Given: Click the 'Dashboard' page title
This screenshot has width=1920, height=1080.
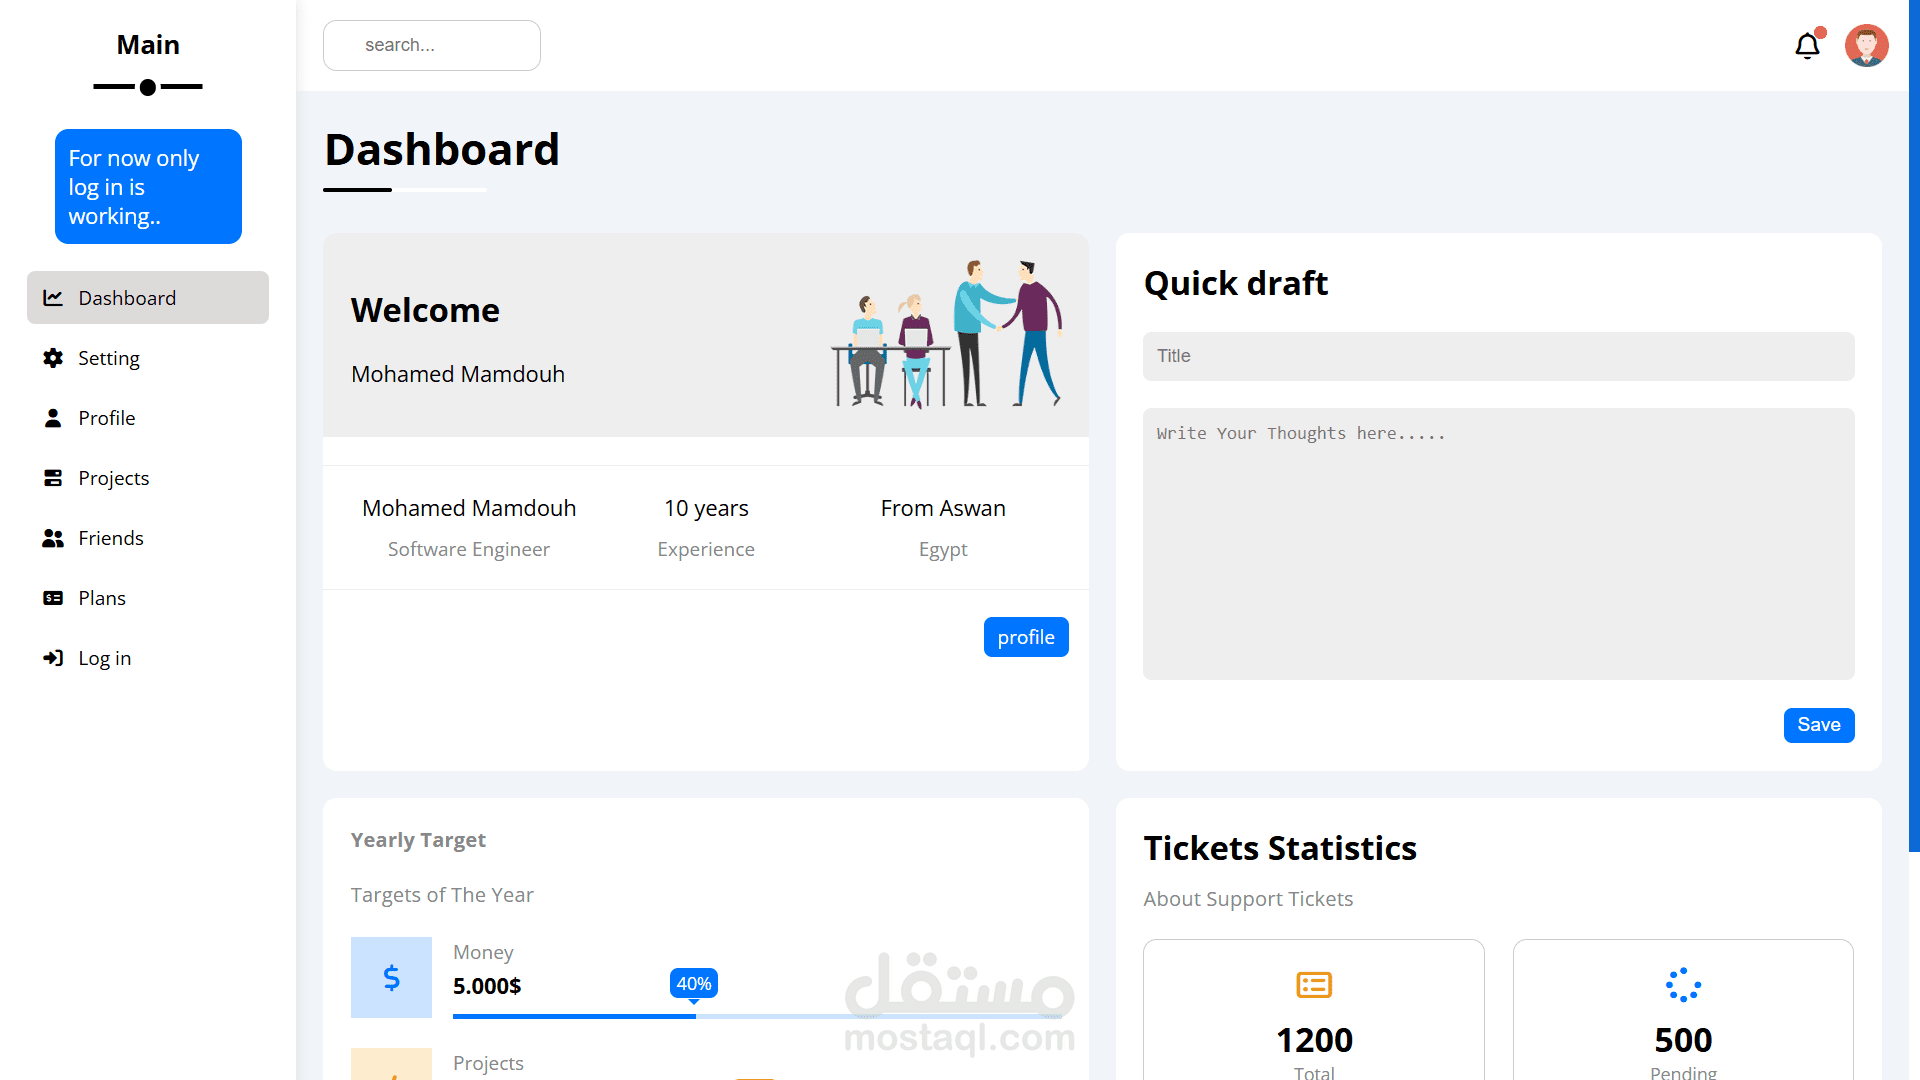Looking at the screenshot, I should tap(442, 150).
